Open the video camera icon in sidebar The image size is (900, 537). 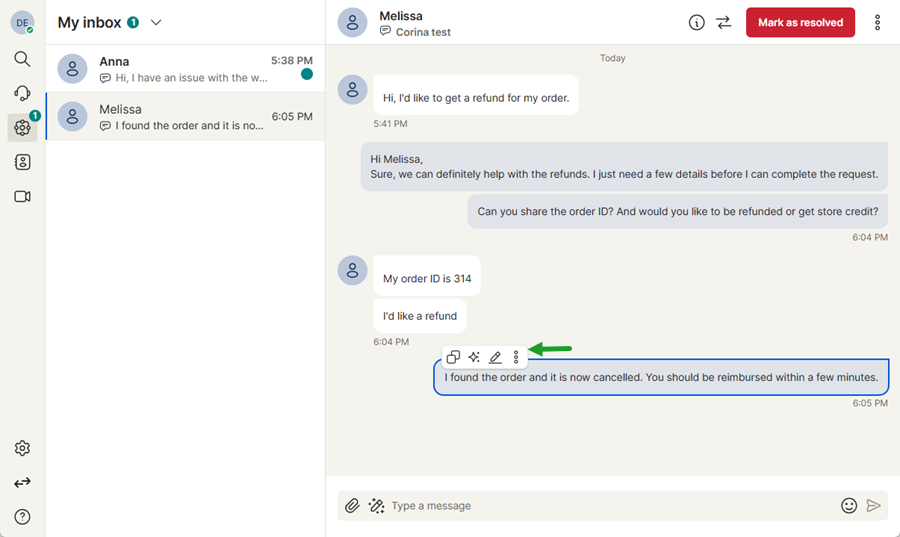(22, 196)
